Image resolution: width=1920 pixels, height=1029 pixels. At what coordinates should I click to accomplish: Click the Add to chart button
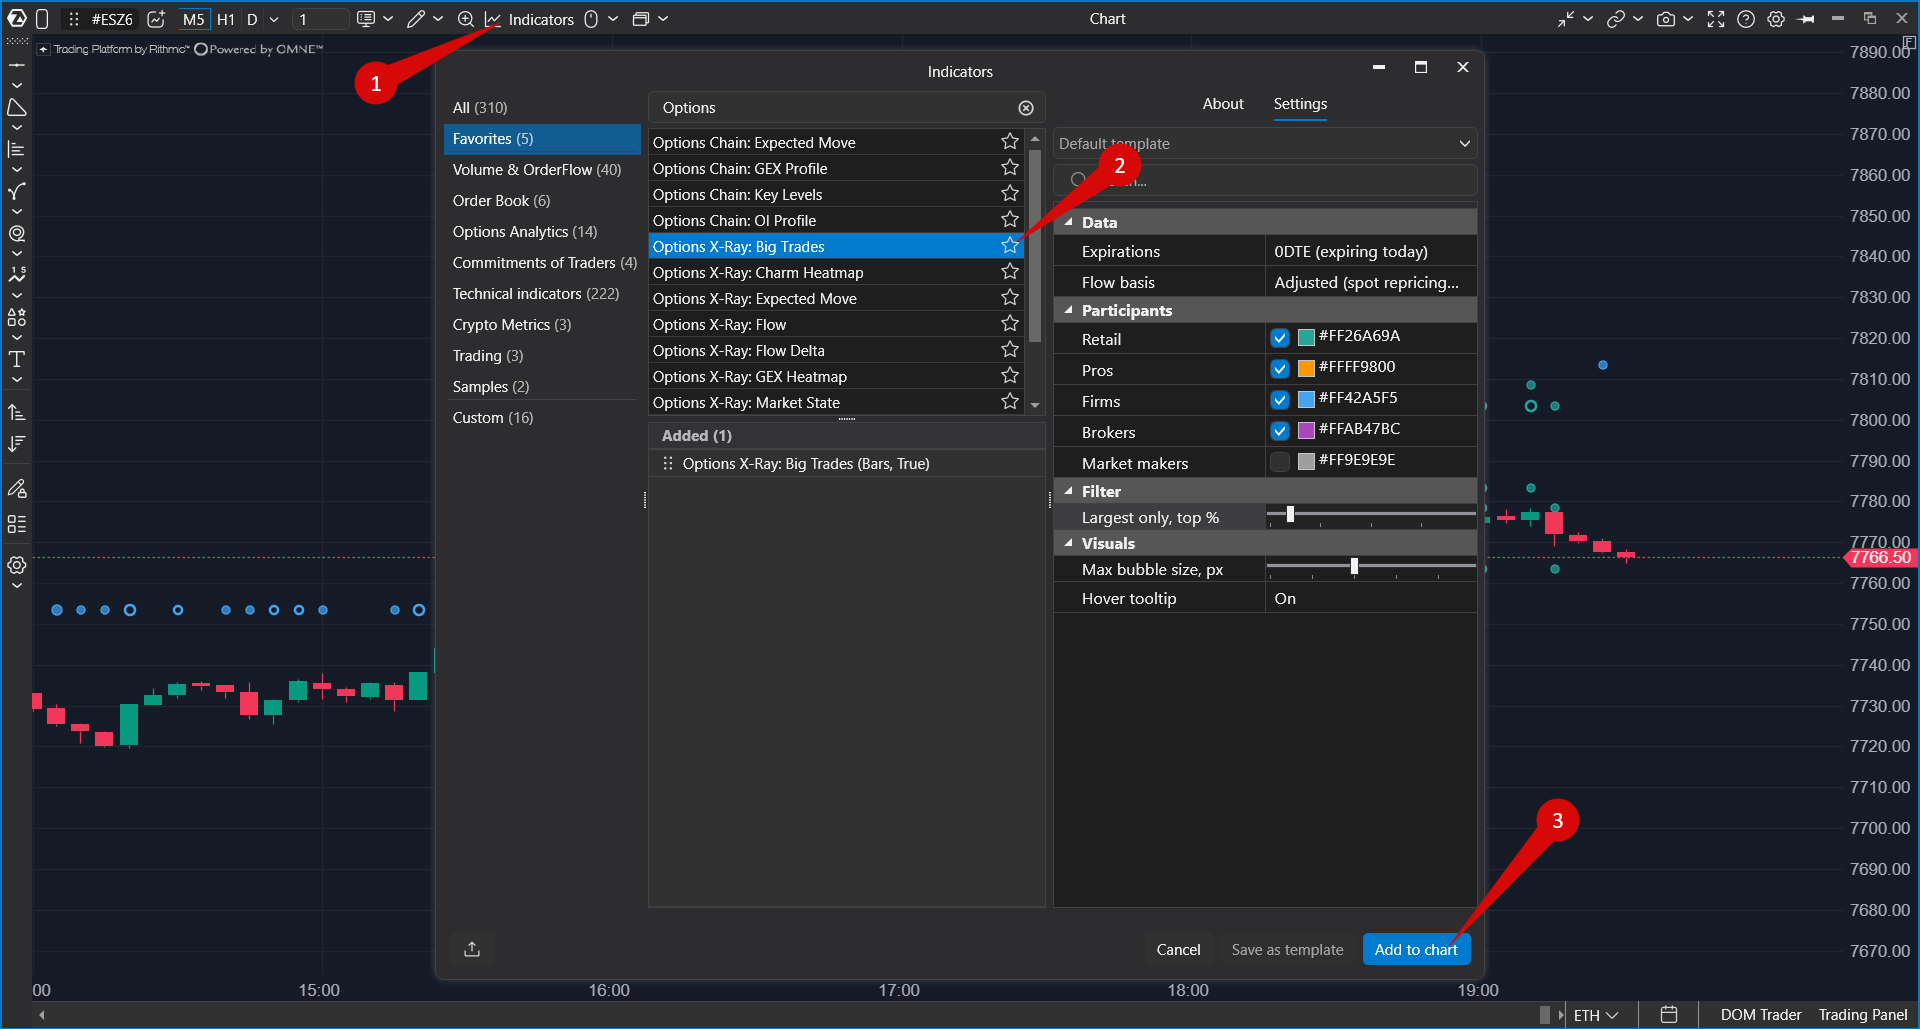click(1416, 949)
